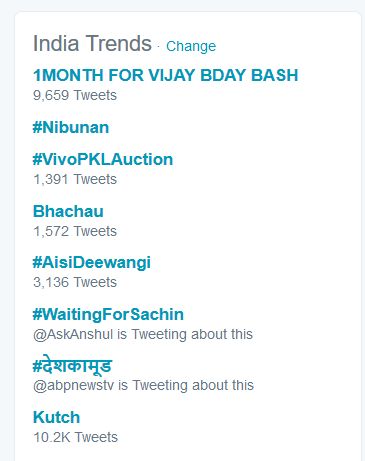365x461 pixels.
Task: Select the #VivoPKLAuction trending hashtag
Action: coord(103,159)
